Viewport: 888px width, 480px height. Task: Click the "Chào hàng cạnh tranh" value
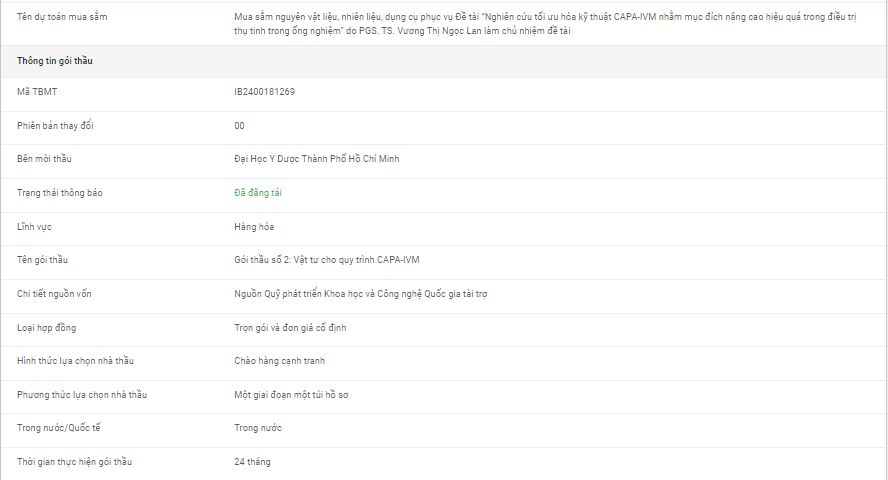(279, 361)
